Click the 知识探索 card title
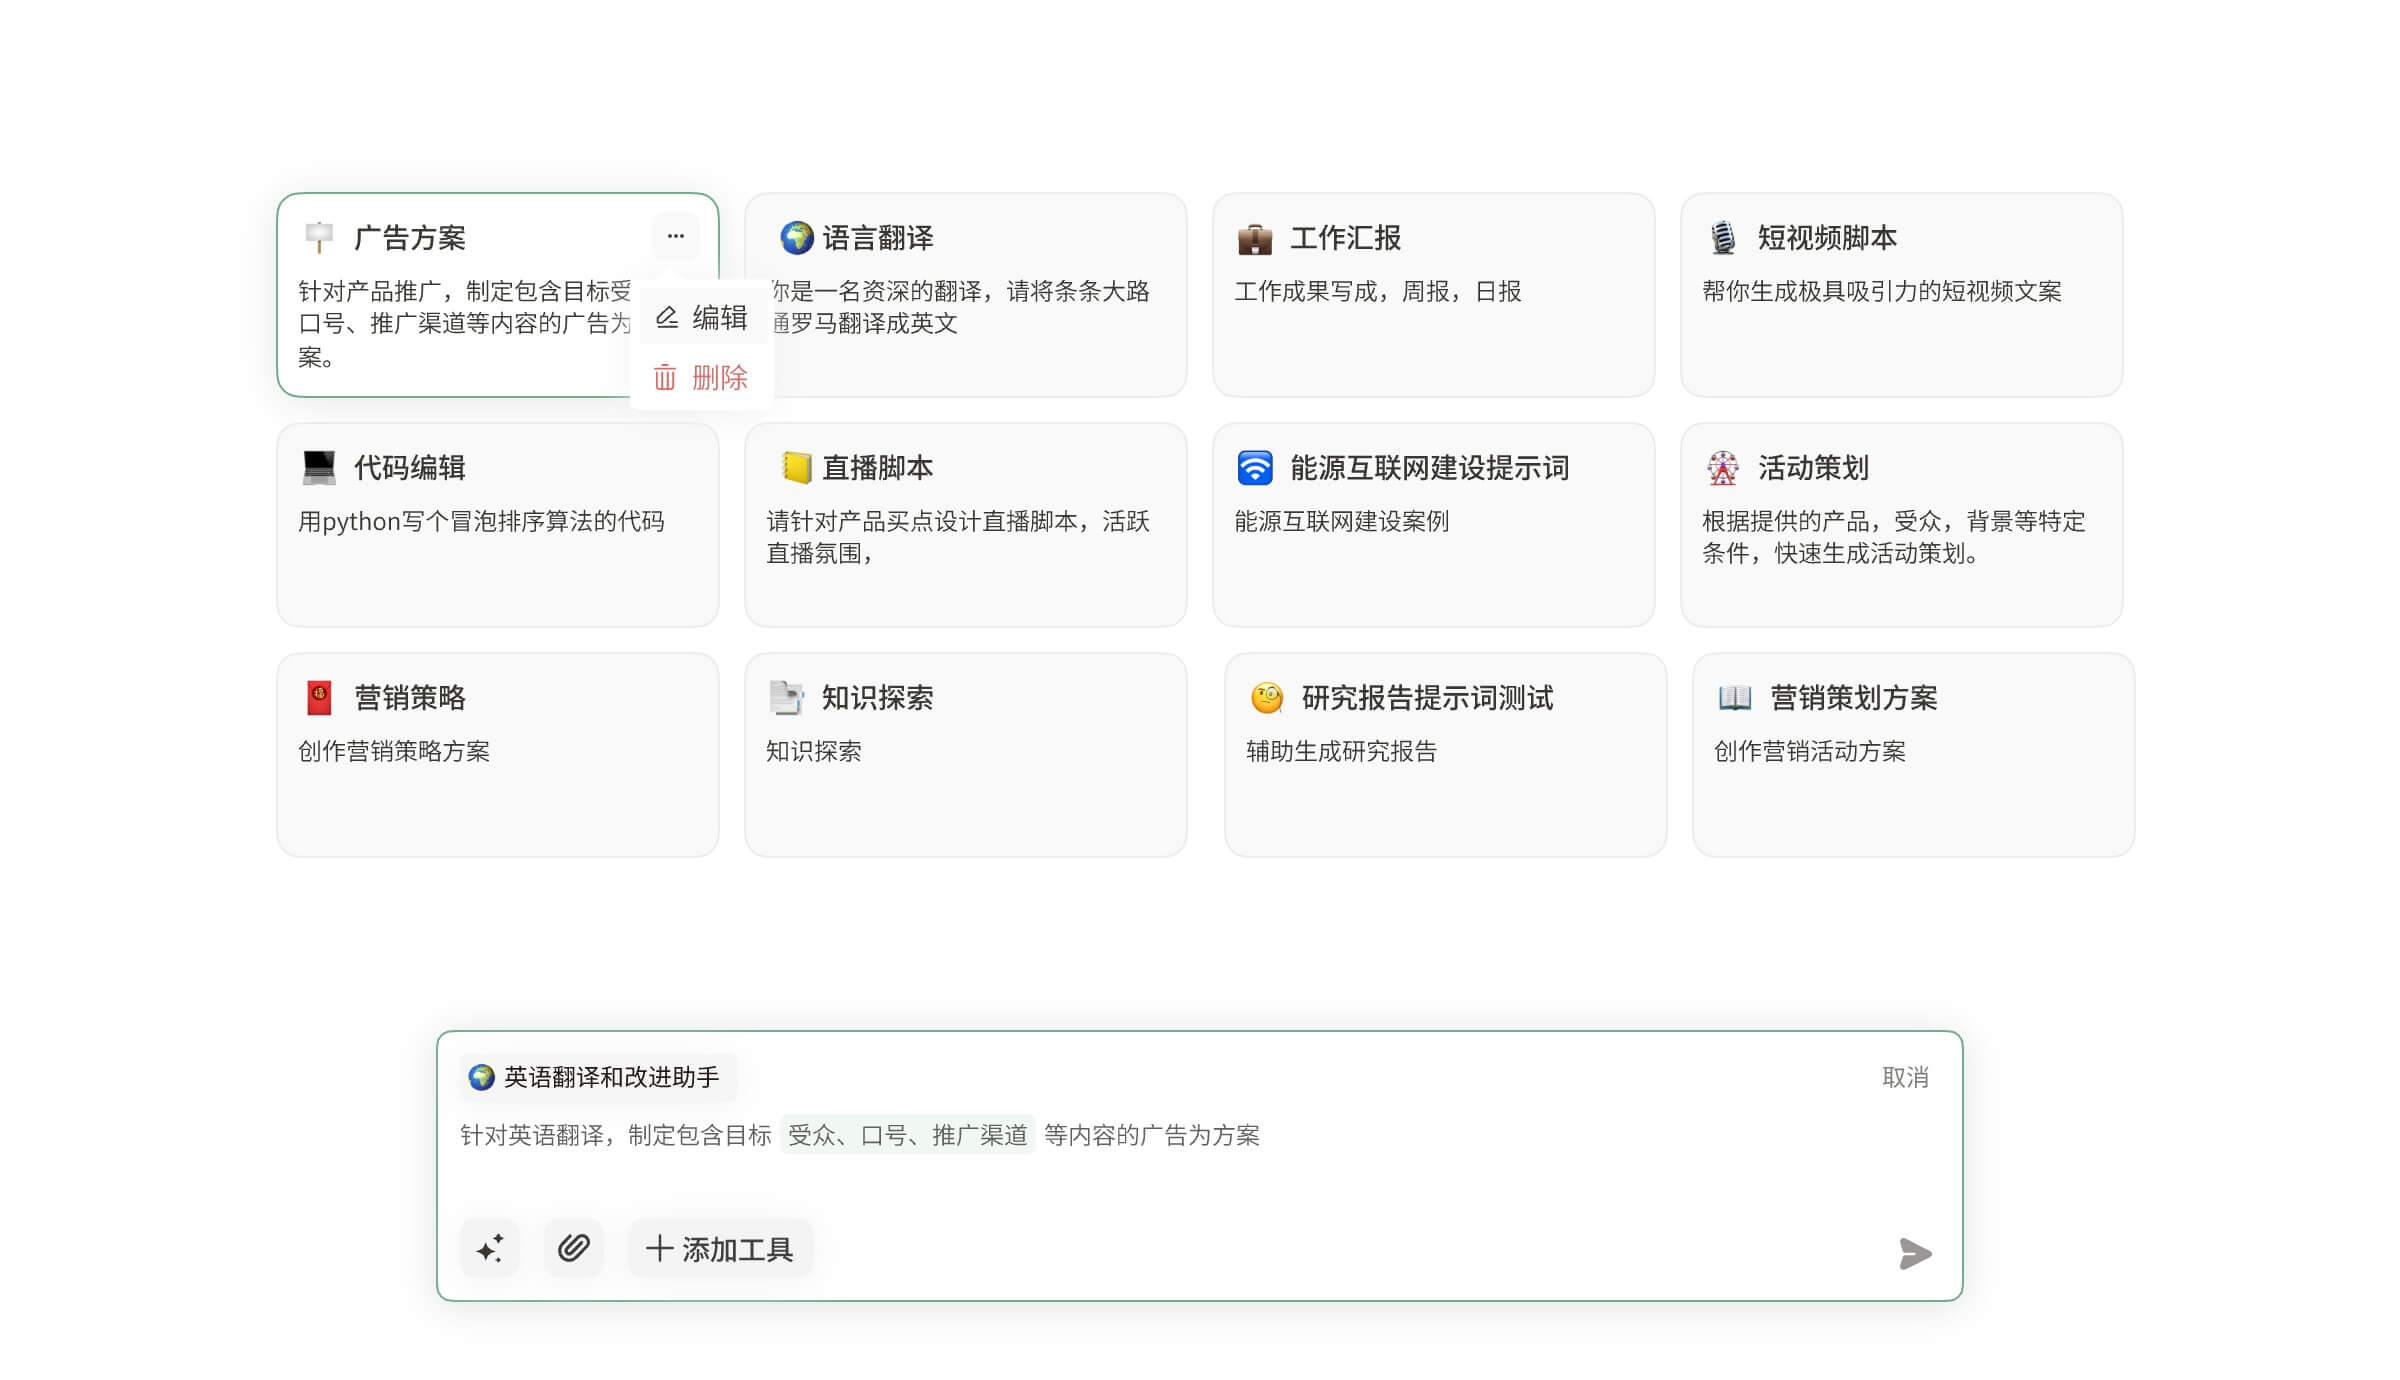This screenshot has height=1380, width=2400. (878, 697)
